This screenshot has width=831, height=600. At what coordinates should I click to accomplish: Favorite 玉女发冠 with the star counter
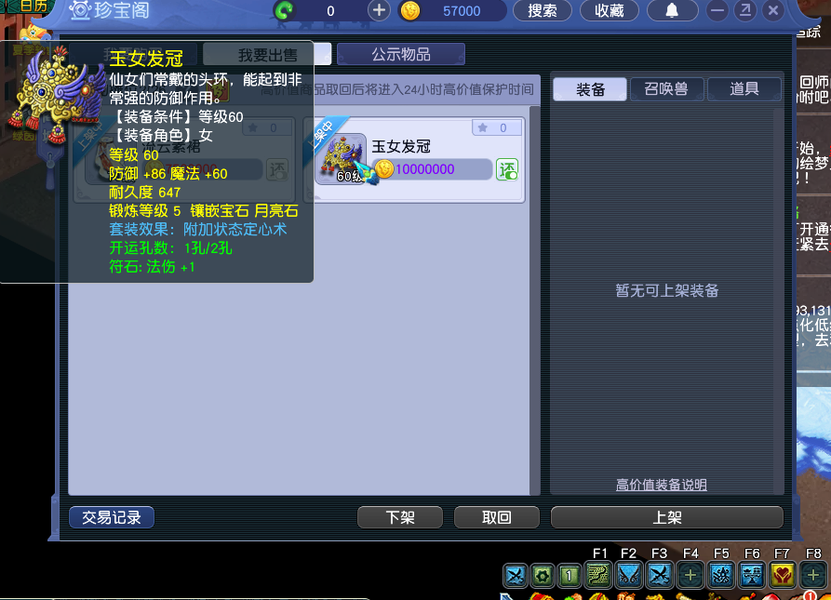[x=497, y=128]
